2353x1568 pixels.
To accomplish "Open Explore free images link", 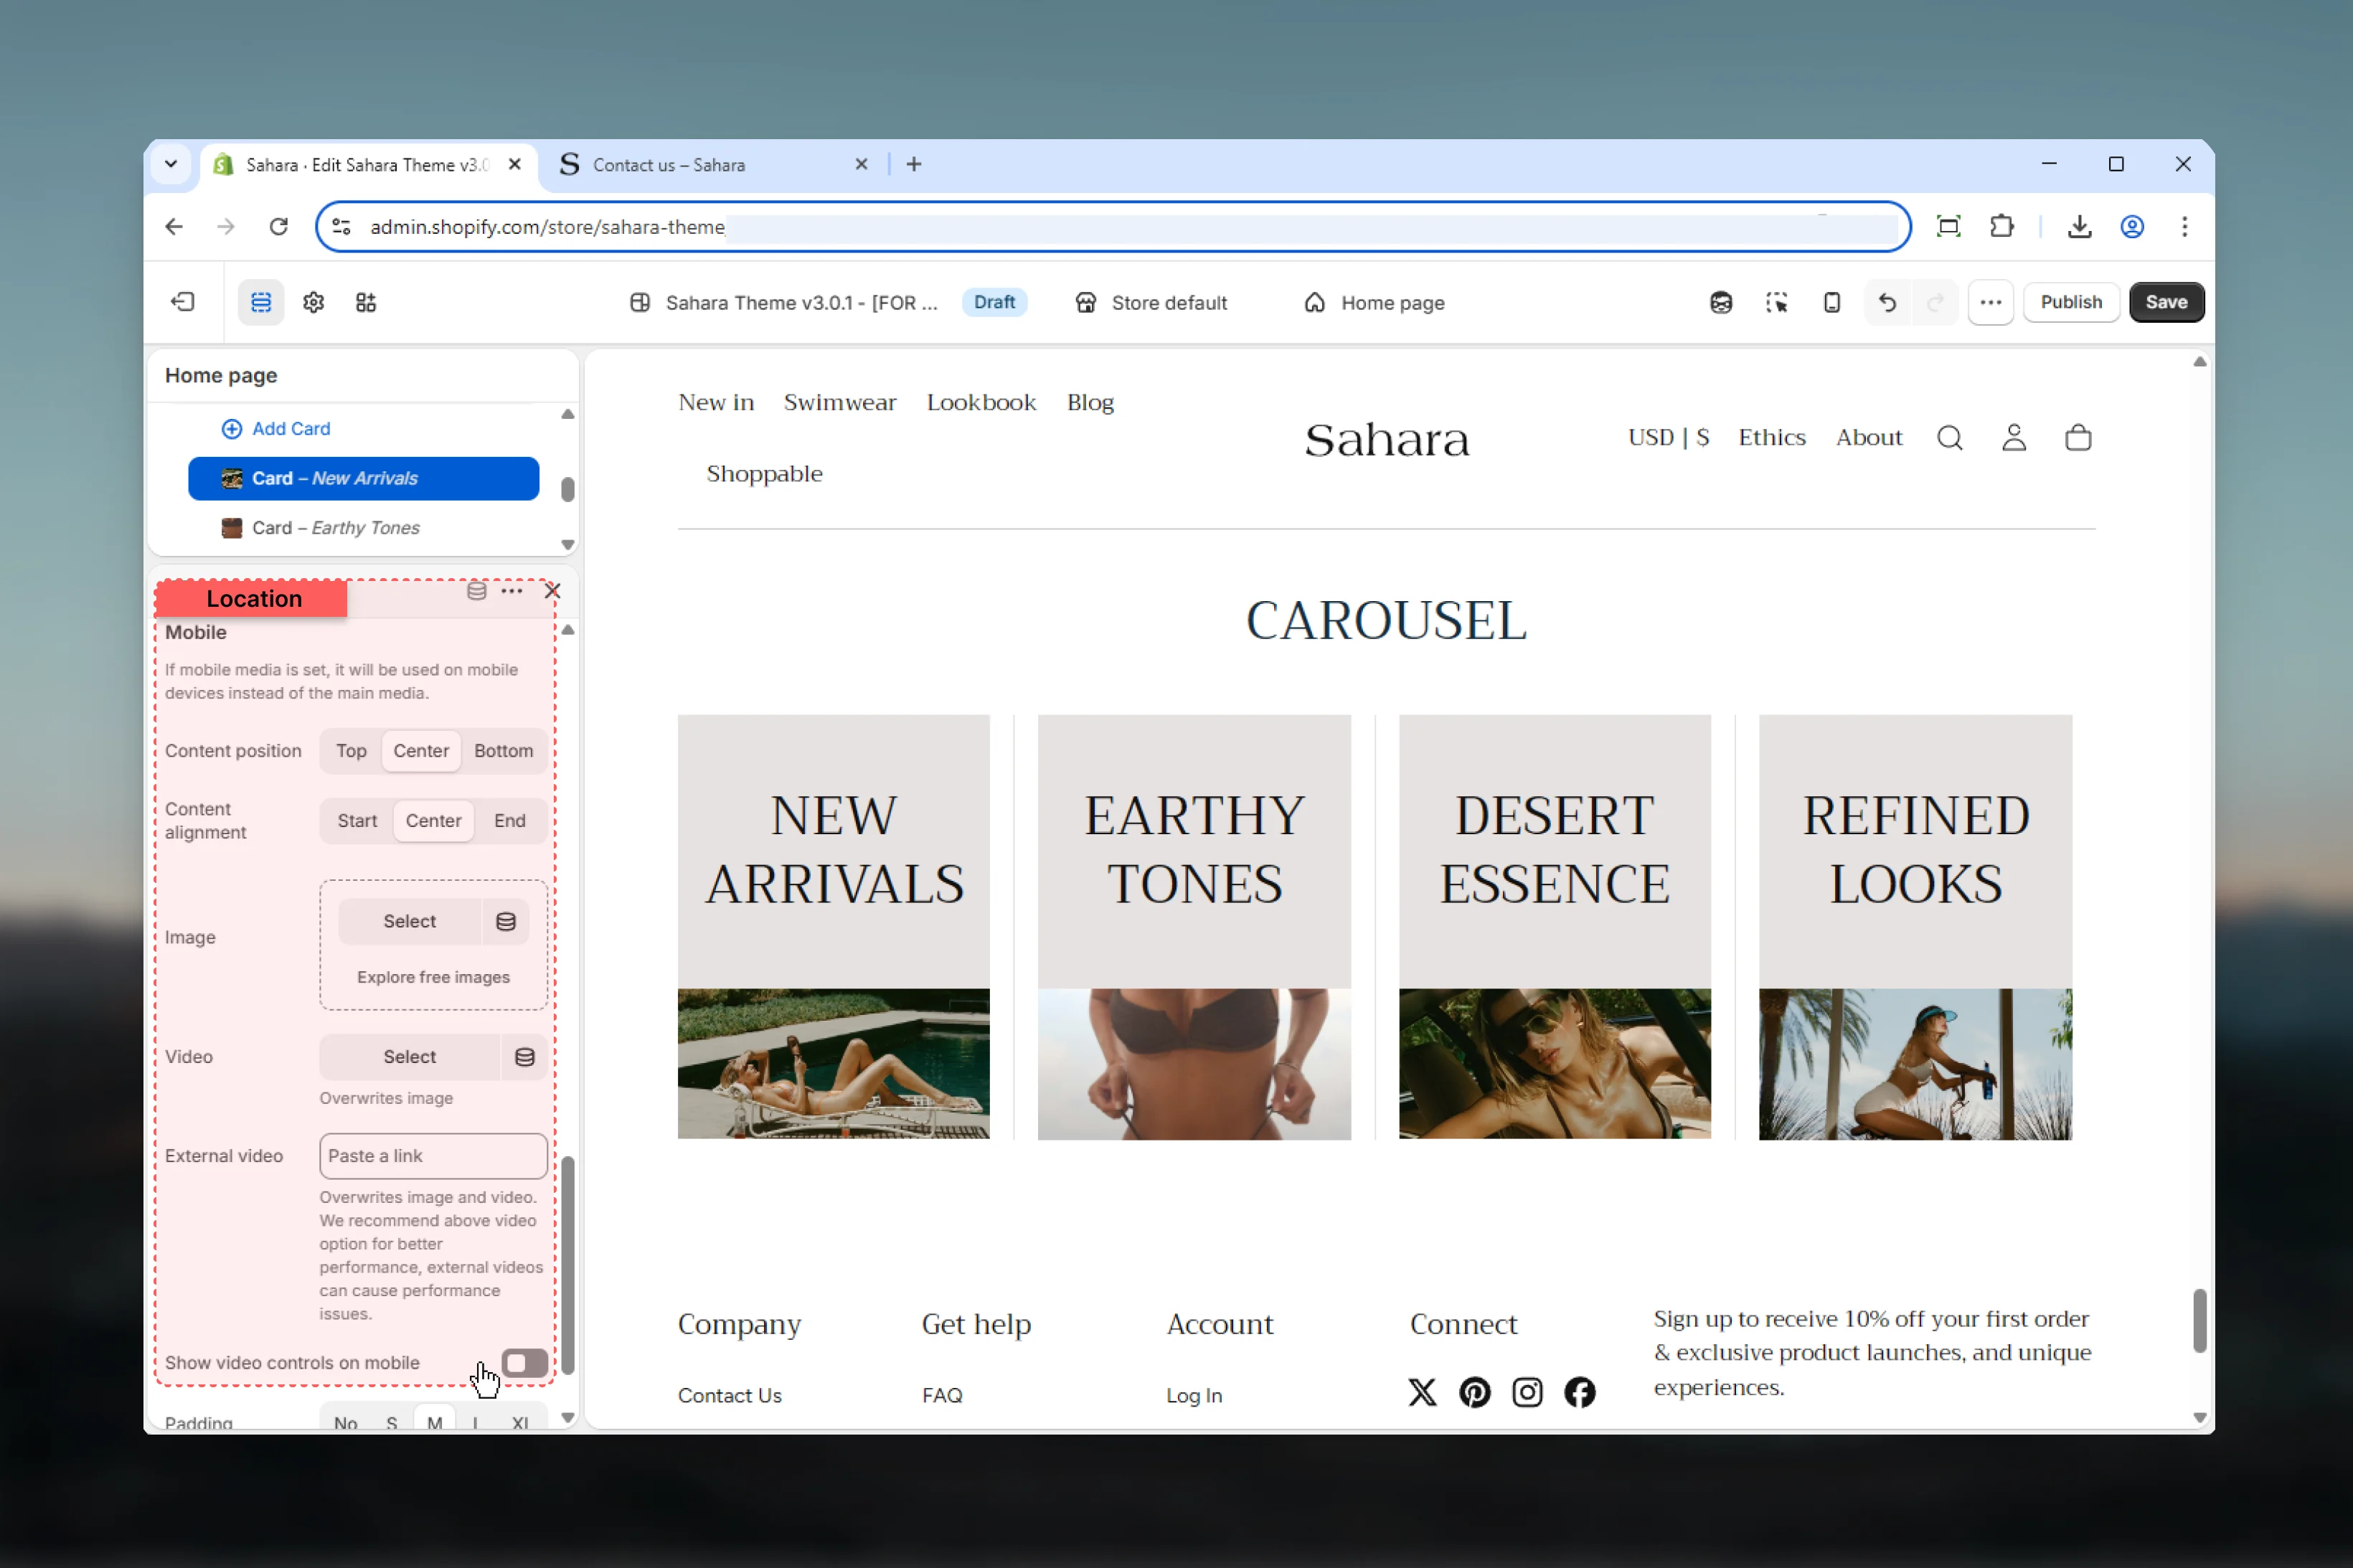I will point(433,977).
